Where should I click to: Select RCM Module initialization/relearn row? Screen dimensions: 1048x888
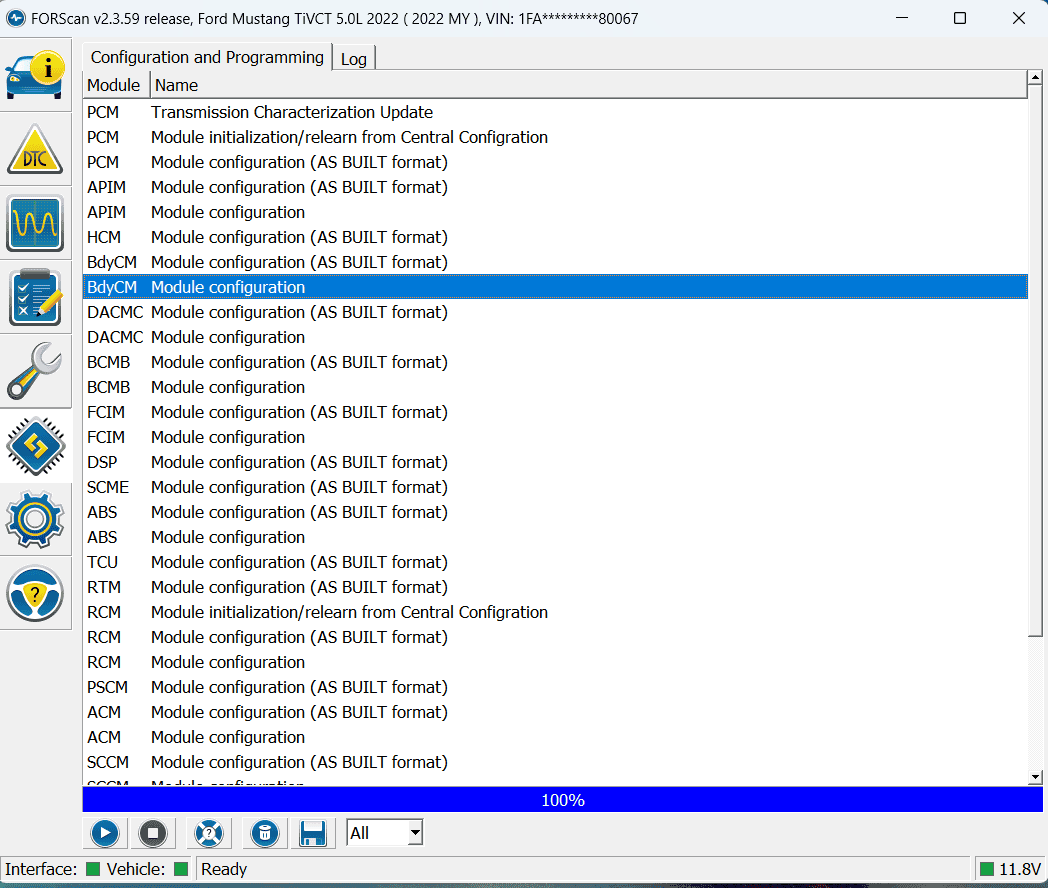click(x=555, y=612)
